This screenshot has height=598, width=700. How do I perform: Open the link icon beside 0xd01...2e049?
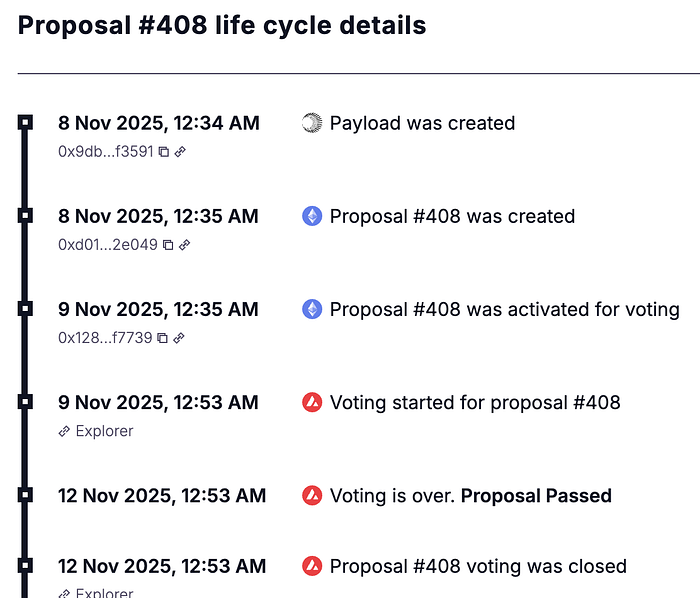point(184,245)
